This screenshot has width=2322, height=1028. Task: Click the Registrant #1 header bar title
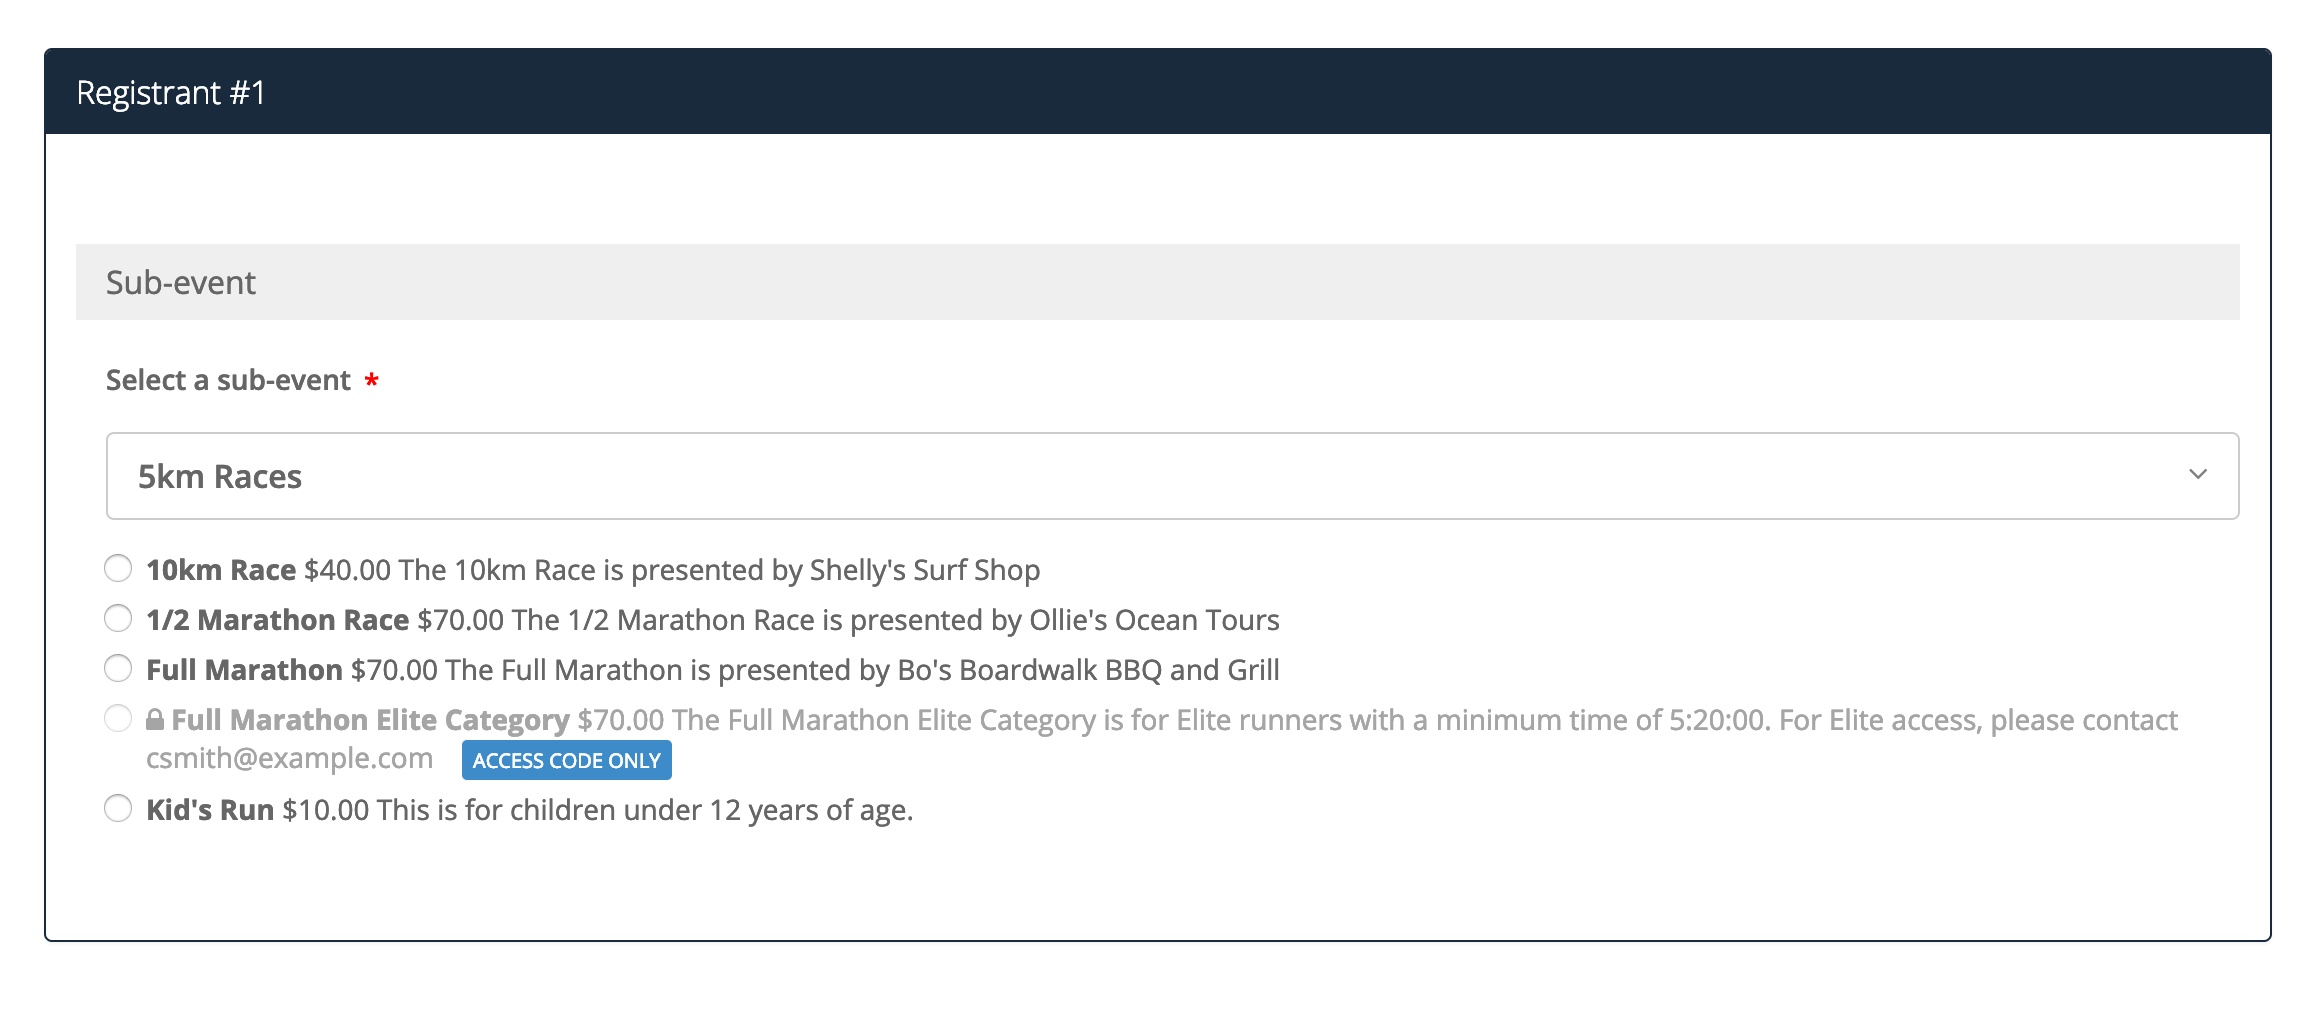(x=171, y=93)
